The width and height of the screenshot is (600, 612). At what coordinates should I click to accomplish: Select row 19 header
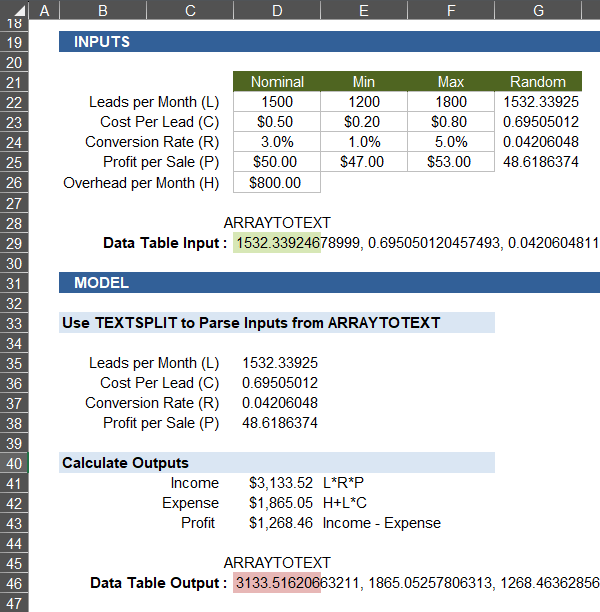point(14,42)
